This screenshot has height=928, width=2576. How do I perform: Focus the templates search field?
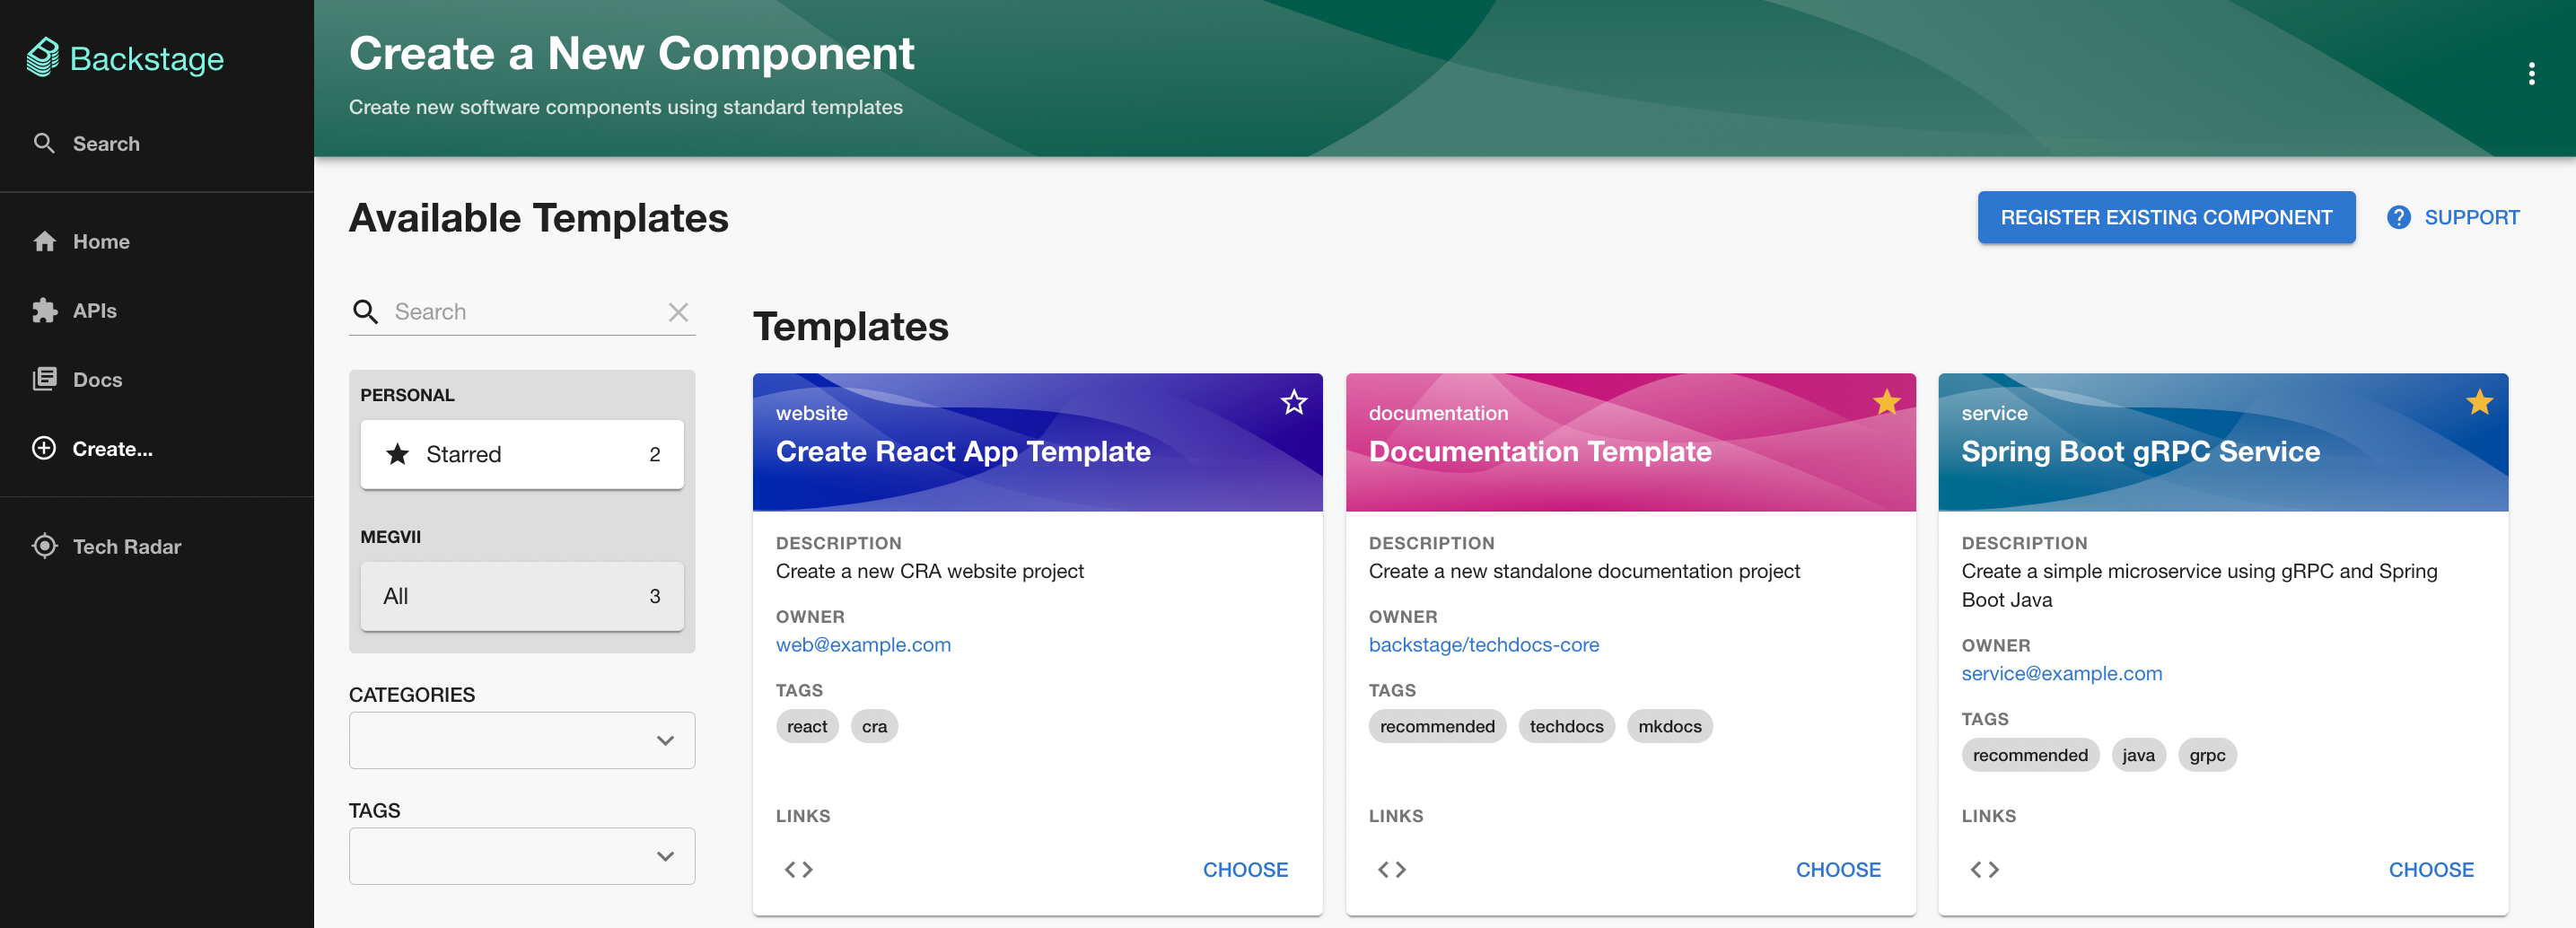(x=523, y=312)
